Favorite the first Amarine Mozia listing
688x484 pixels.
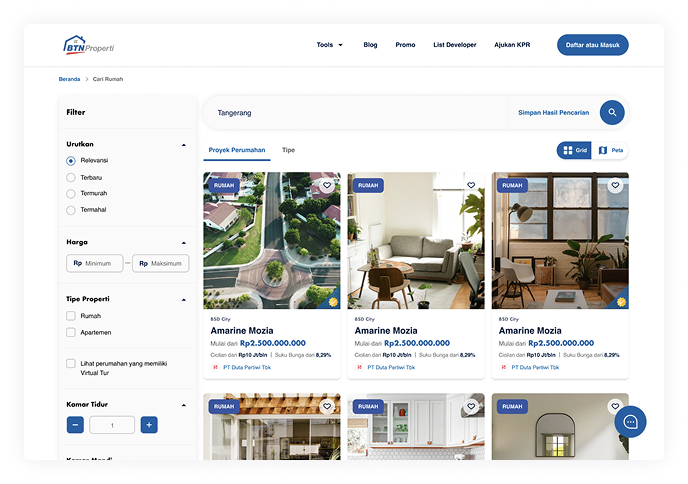click(x=327, y=185)
